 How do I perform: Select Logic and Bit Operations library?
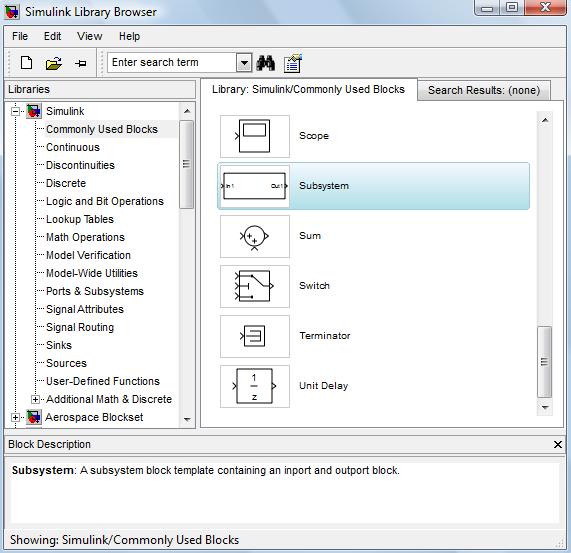105,201
